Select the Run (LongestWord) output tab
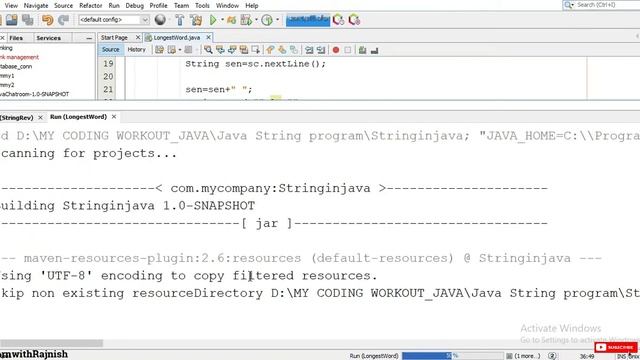Screen dimensions: 640x360 click(x=78, y=117)
